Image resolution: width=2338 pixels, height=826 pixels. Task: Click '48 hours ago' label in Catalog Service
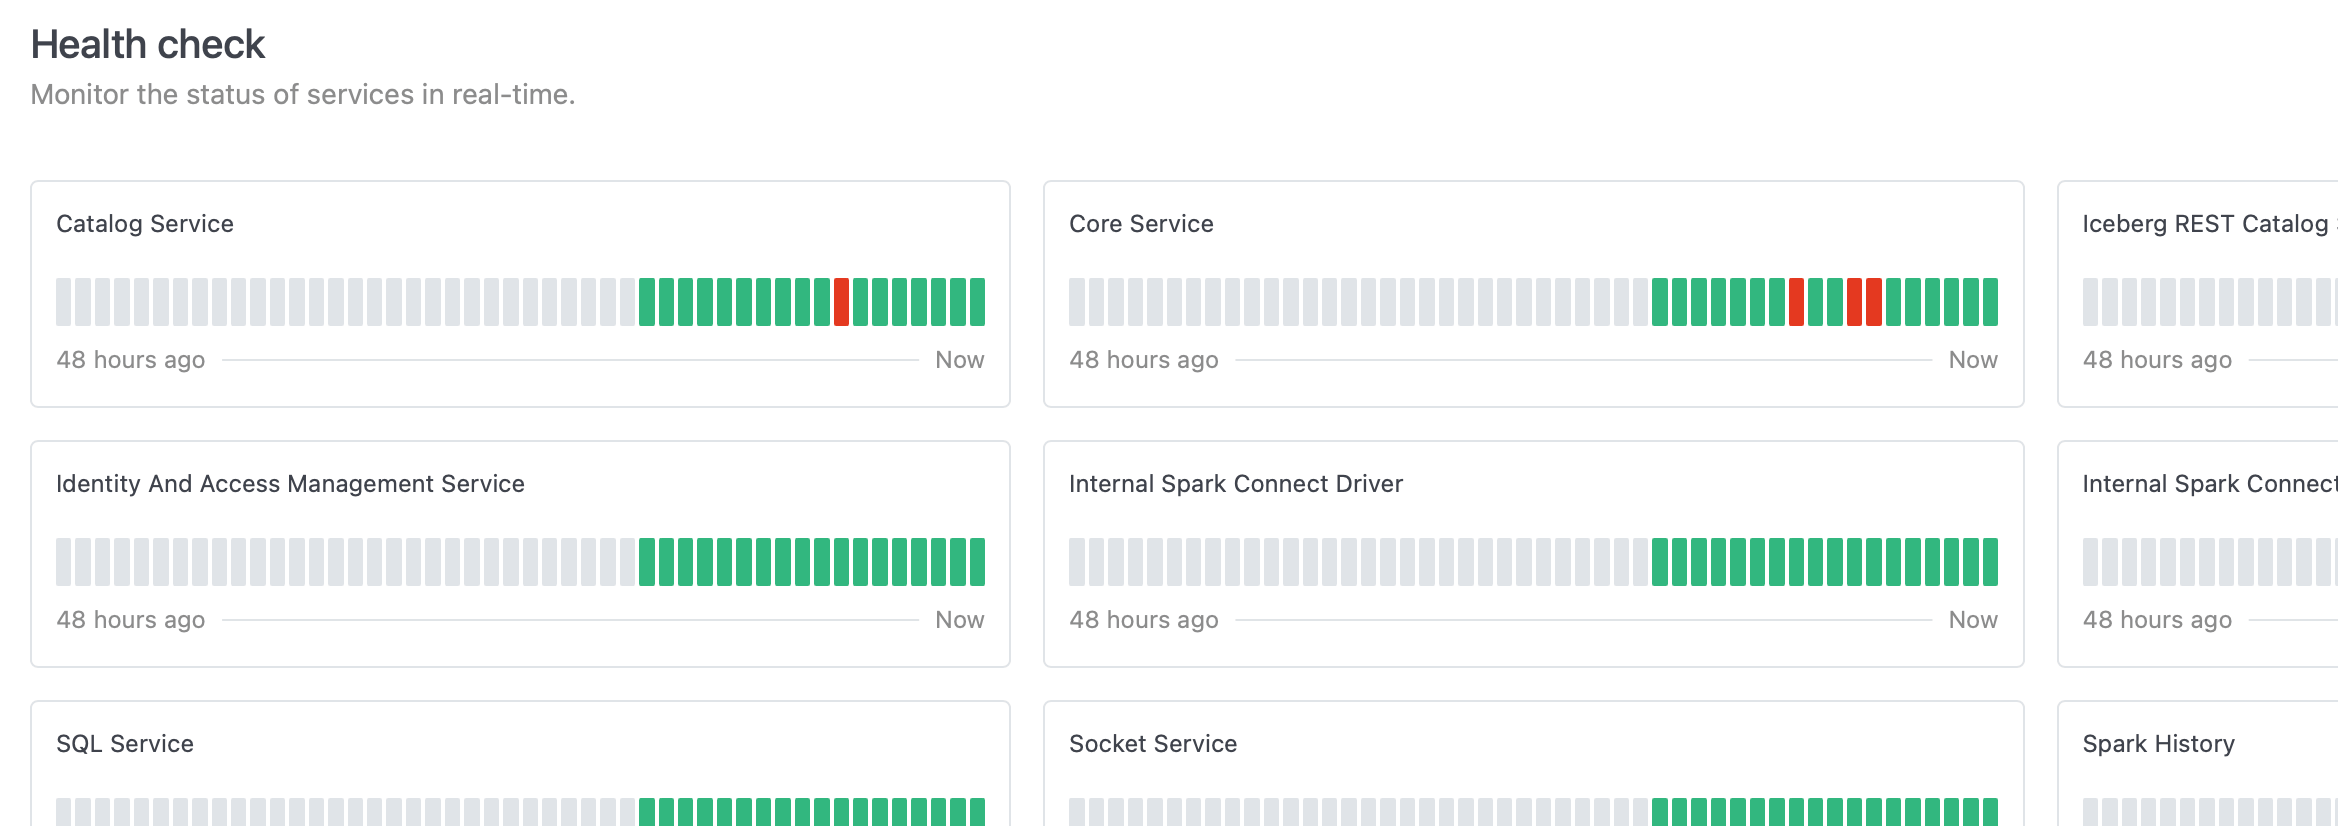click(x=131, y=360)
